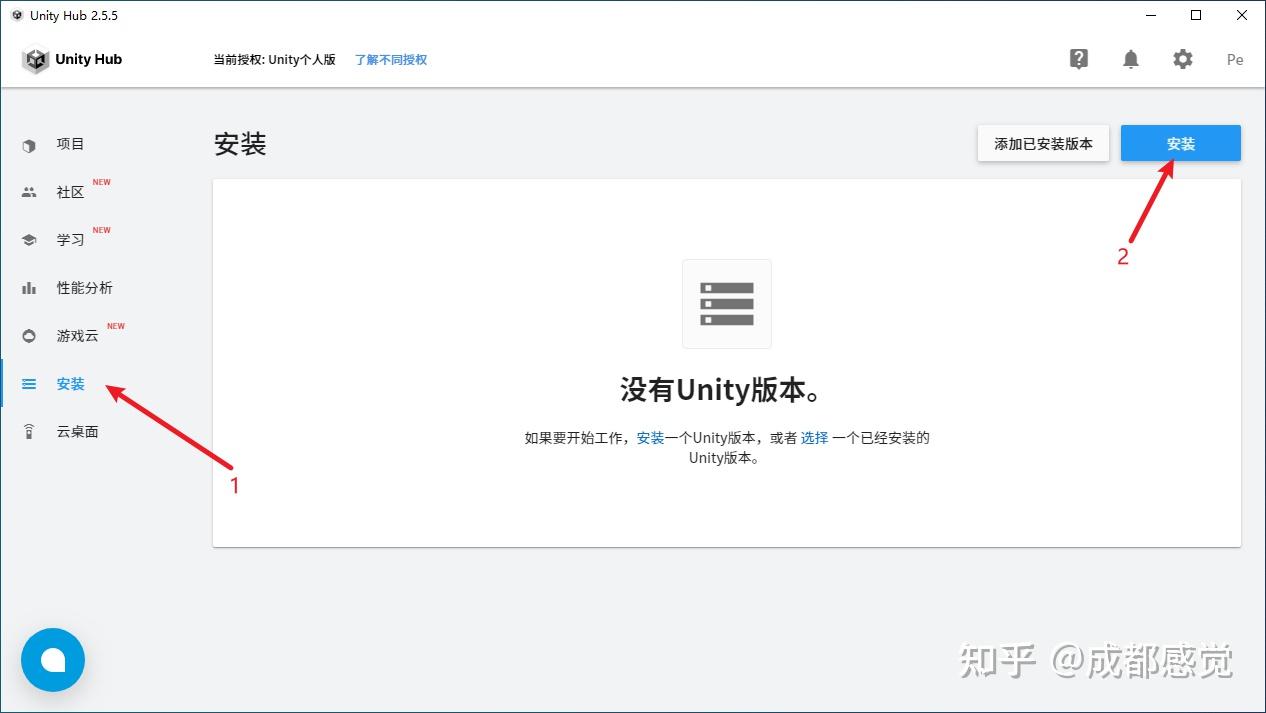Click the 添加已安装版本 button
The width and height of the screenshot is (1266, 713).
coord(1043,143)
